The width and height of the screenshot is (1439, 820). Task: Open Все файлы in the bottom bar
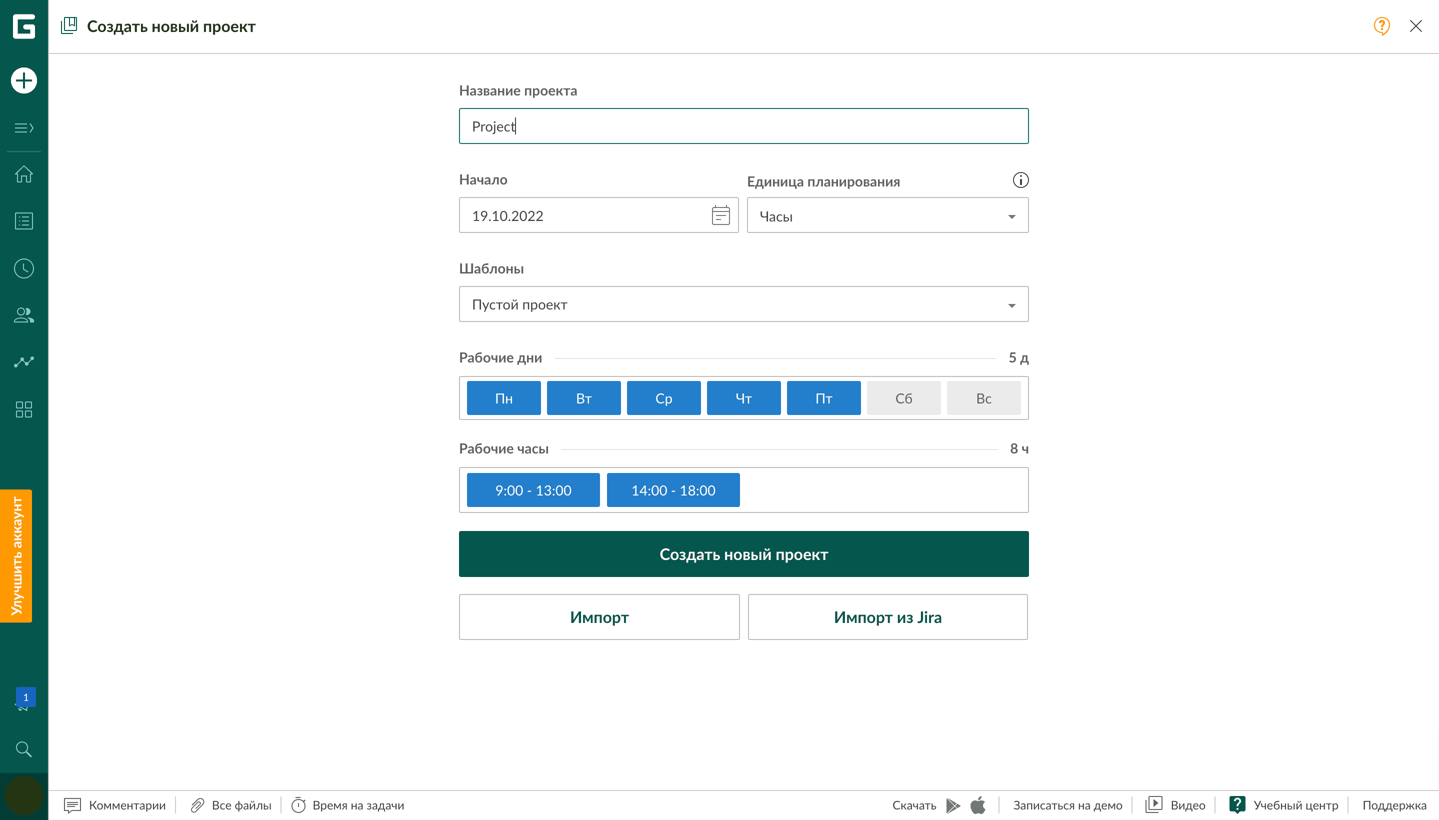tap(241, 805)
